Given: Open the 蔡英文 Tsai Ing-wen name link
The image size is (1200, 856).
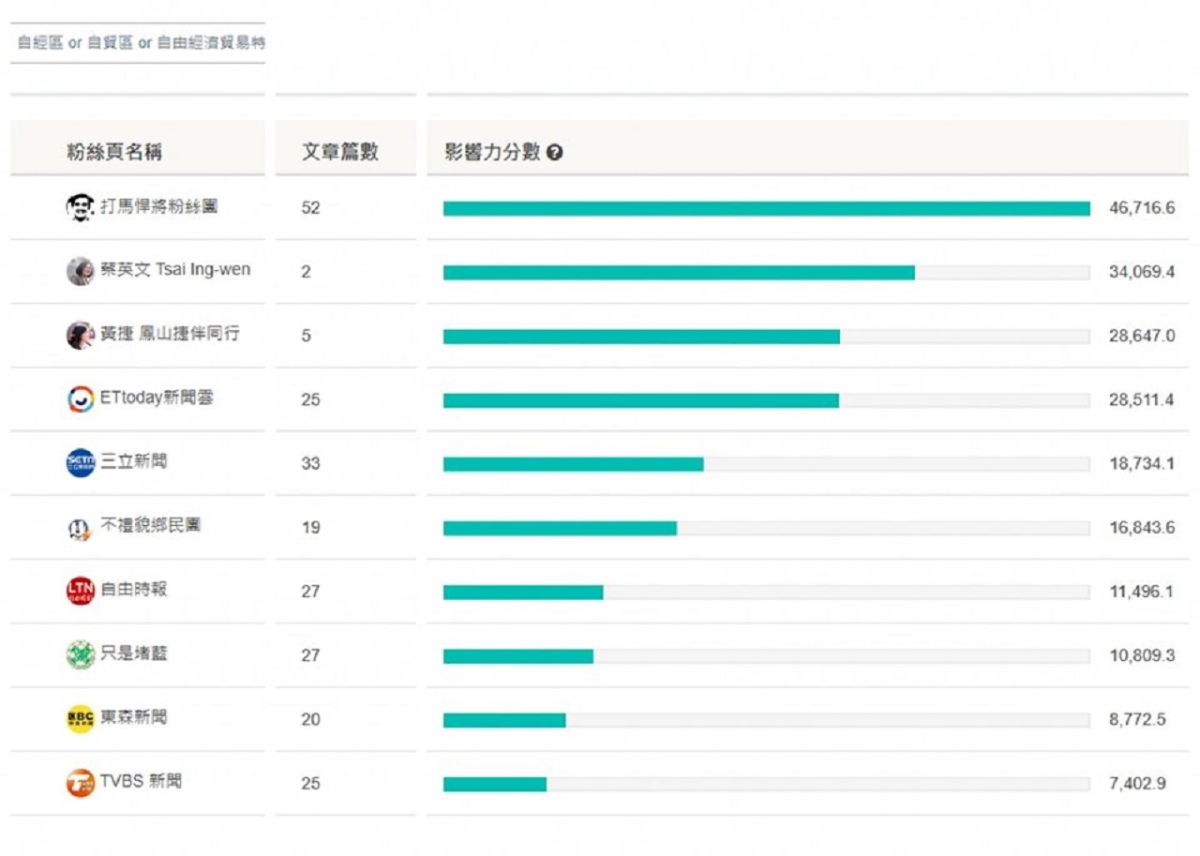Looking at the screenshot, I should tap(175, 270).
